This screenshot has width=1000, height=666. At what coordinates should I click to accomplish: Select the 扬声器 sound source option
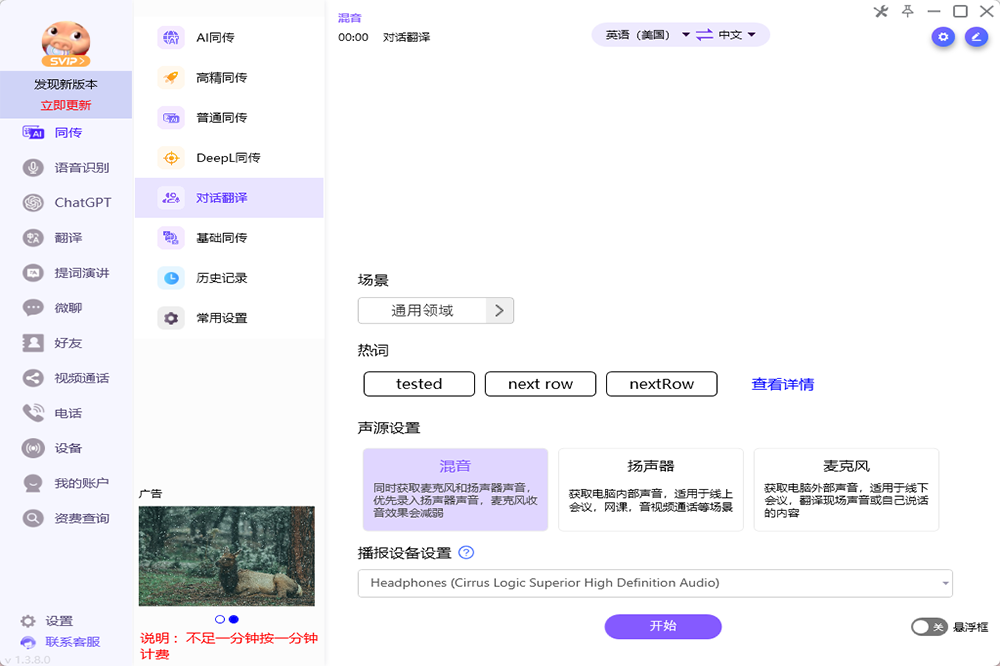(650, 489)
